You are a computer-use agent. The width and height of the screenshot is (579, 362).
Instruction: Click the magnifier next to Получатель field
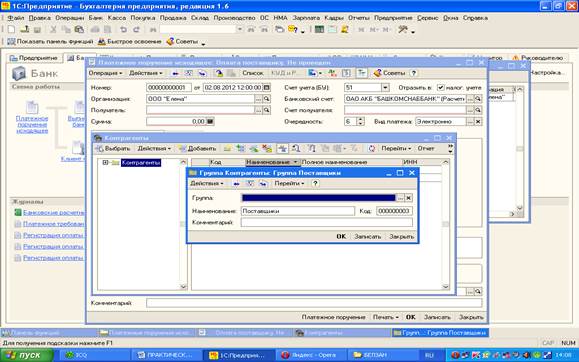point(267,110)
